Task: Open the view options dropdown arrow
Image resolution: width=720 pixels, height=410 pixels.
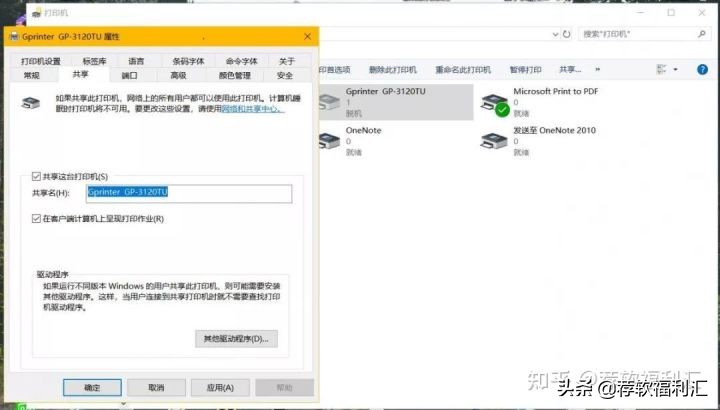Action: point(675,70)
